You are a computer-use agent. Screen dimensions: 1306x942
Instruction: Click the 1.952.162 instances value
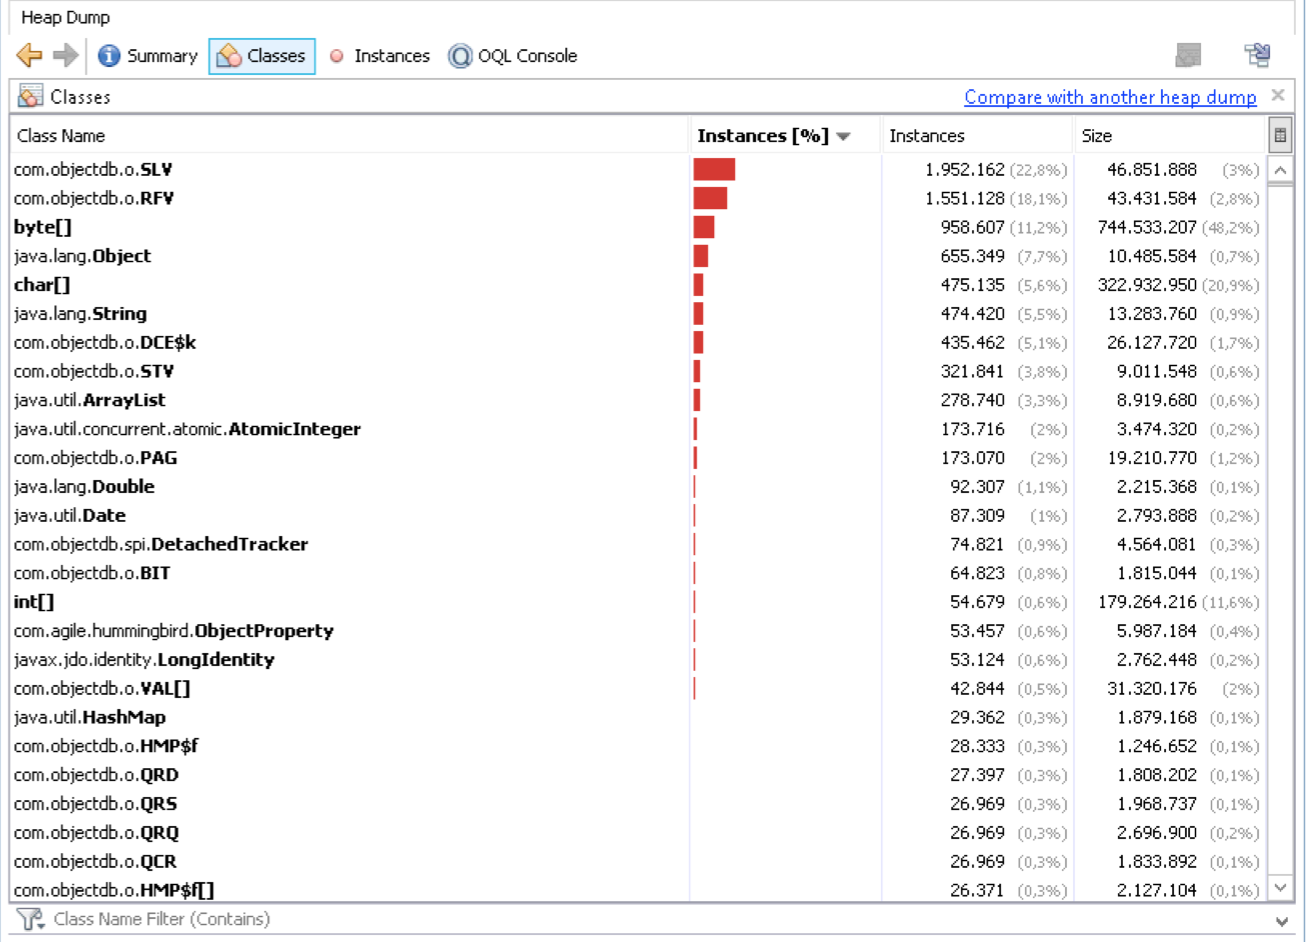click(x=964, y=170)
